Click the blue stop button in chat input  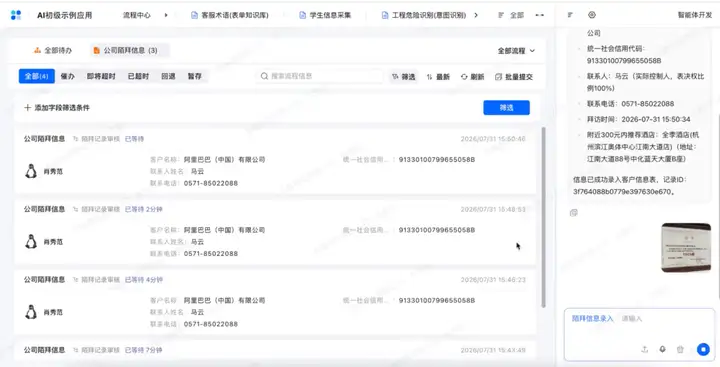pos(703,350)
